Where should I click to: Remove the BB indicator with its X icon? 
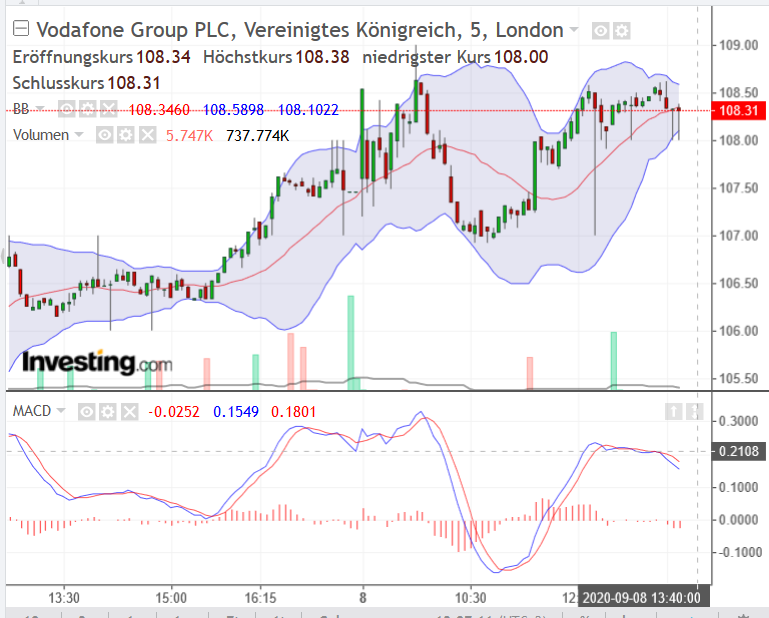(x=109, y=109)
